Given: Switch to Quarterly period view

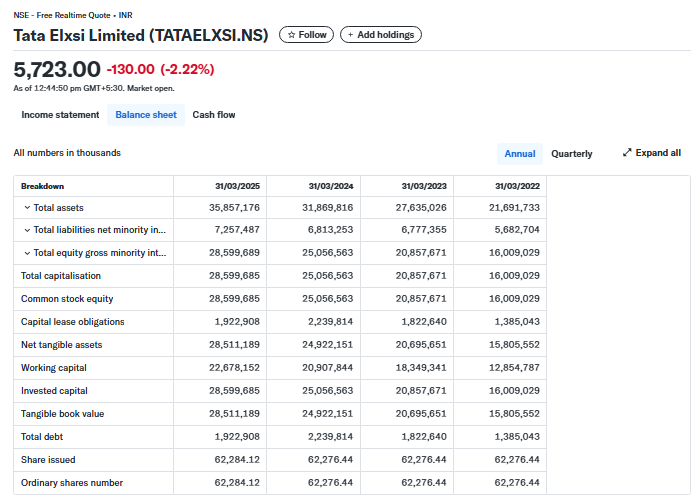Looking at the screenshot, I should pos(572,154).
